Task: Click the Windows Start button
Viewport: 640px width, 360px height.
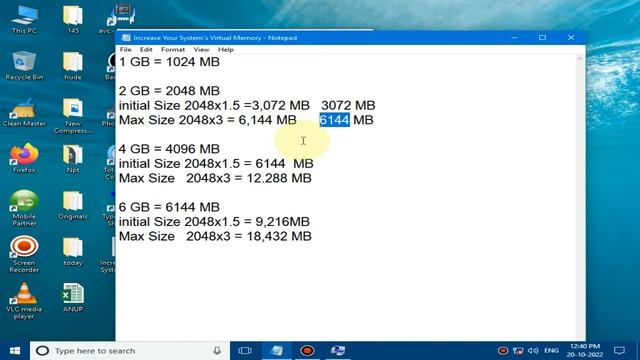Action: (15, 351)
